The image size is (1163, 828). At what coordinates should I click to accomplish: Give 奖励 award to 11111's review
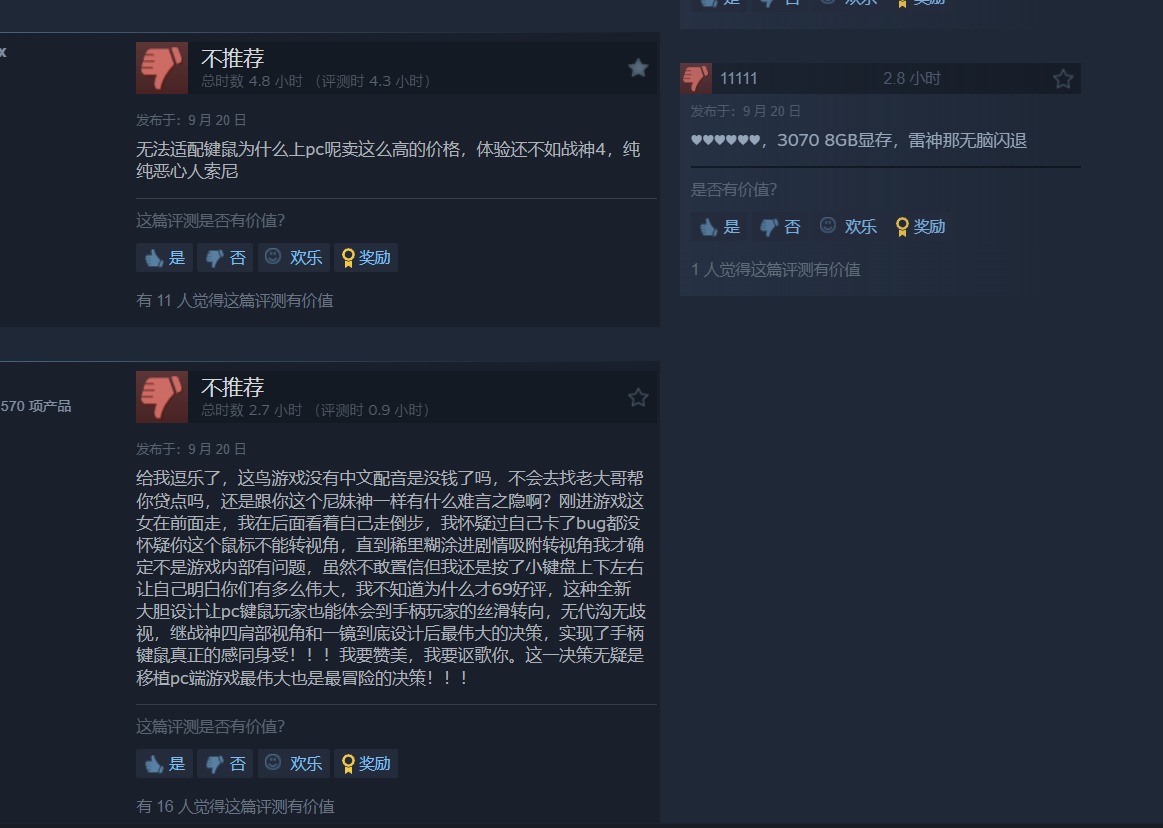coord(920,226)
